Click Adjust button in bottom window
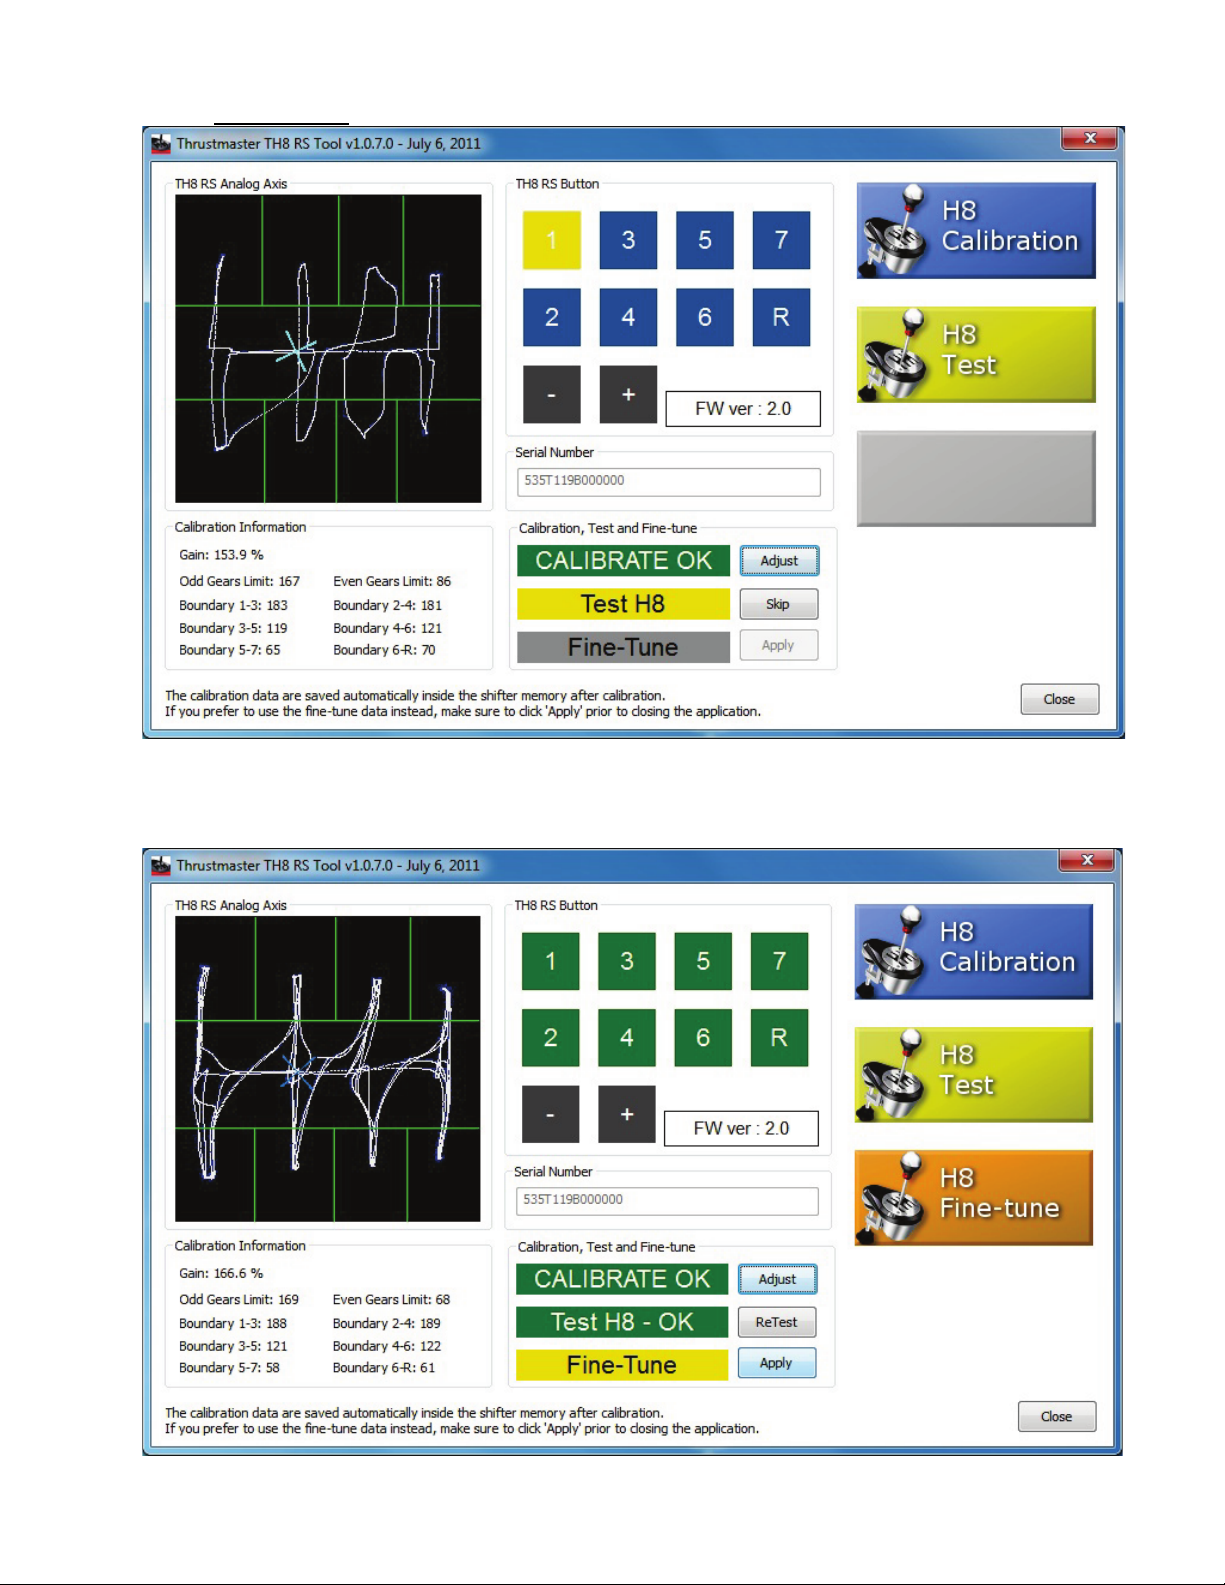Viewport: 1225px width, 1585px height. pos(777,1279)
